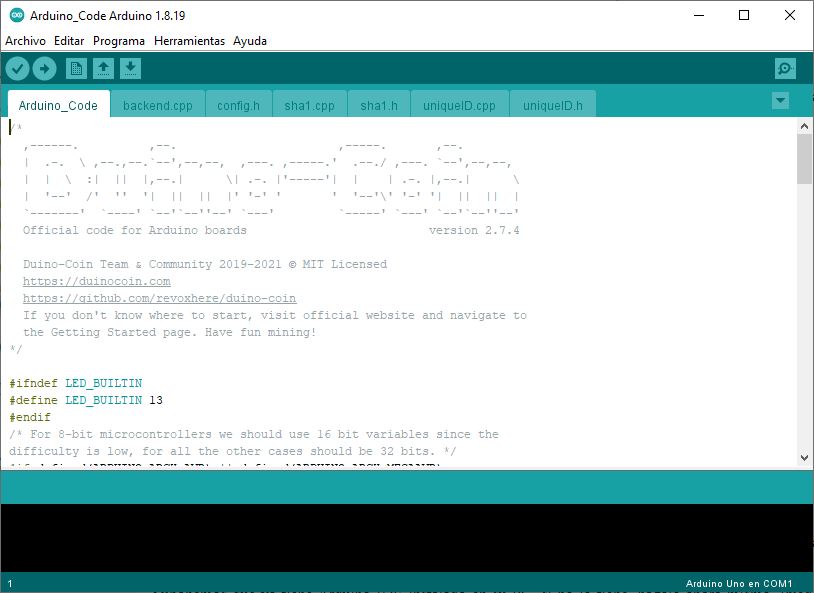Click the Verify checkmark button
The width and height of the screenshot is (814, 593).
pyautogui.click(x=17, y=69)
